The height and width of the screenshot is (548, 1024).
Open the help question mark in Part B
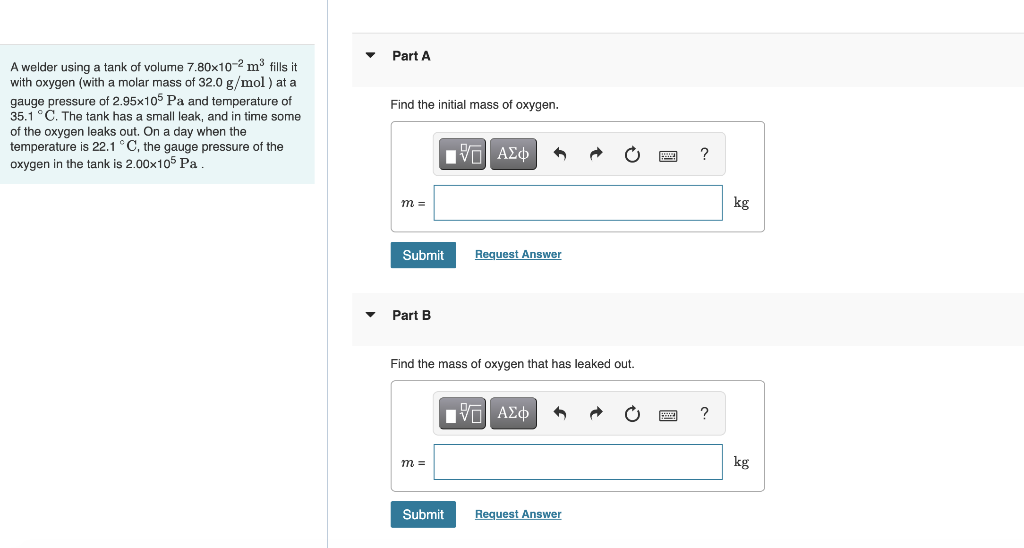pyautogui.click(x=704, y=413)
